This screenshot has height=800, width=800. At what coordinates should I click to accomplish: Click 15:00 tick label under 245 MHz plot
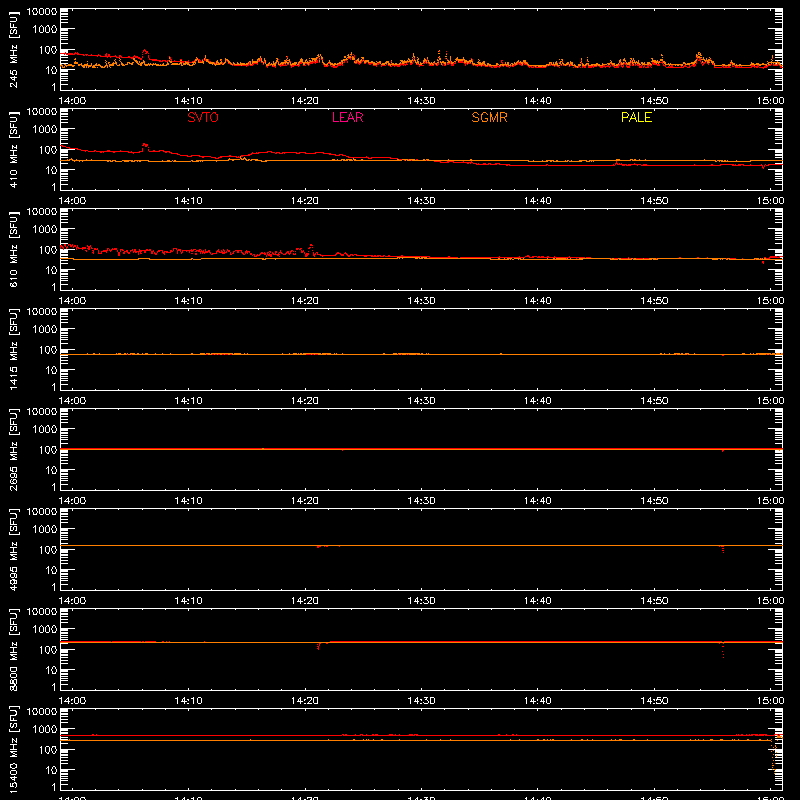click(x=770, y=101)
